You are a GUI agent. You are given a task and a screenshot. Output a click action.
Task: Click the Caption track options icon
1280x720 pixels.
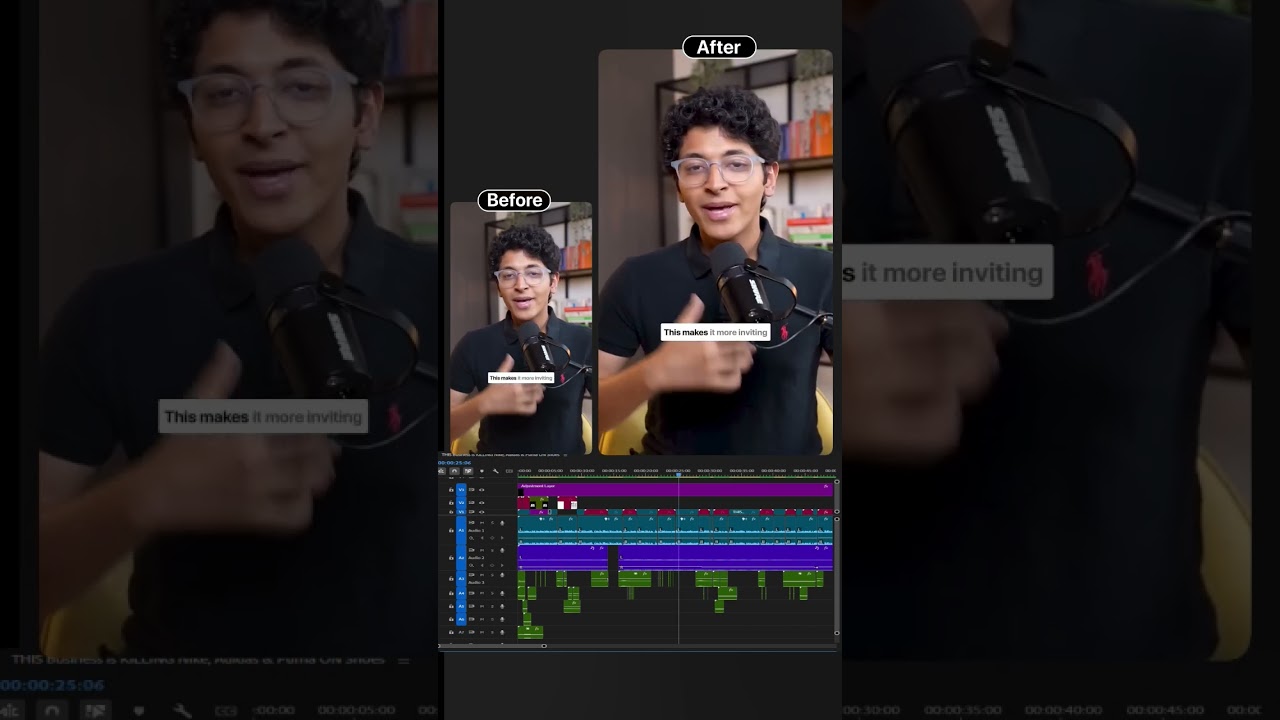(509, 471)
